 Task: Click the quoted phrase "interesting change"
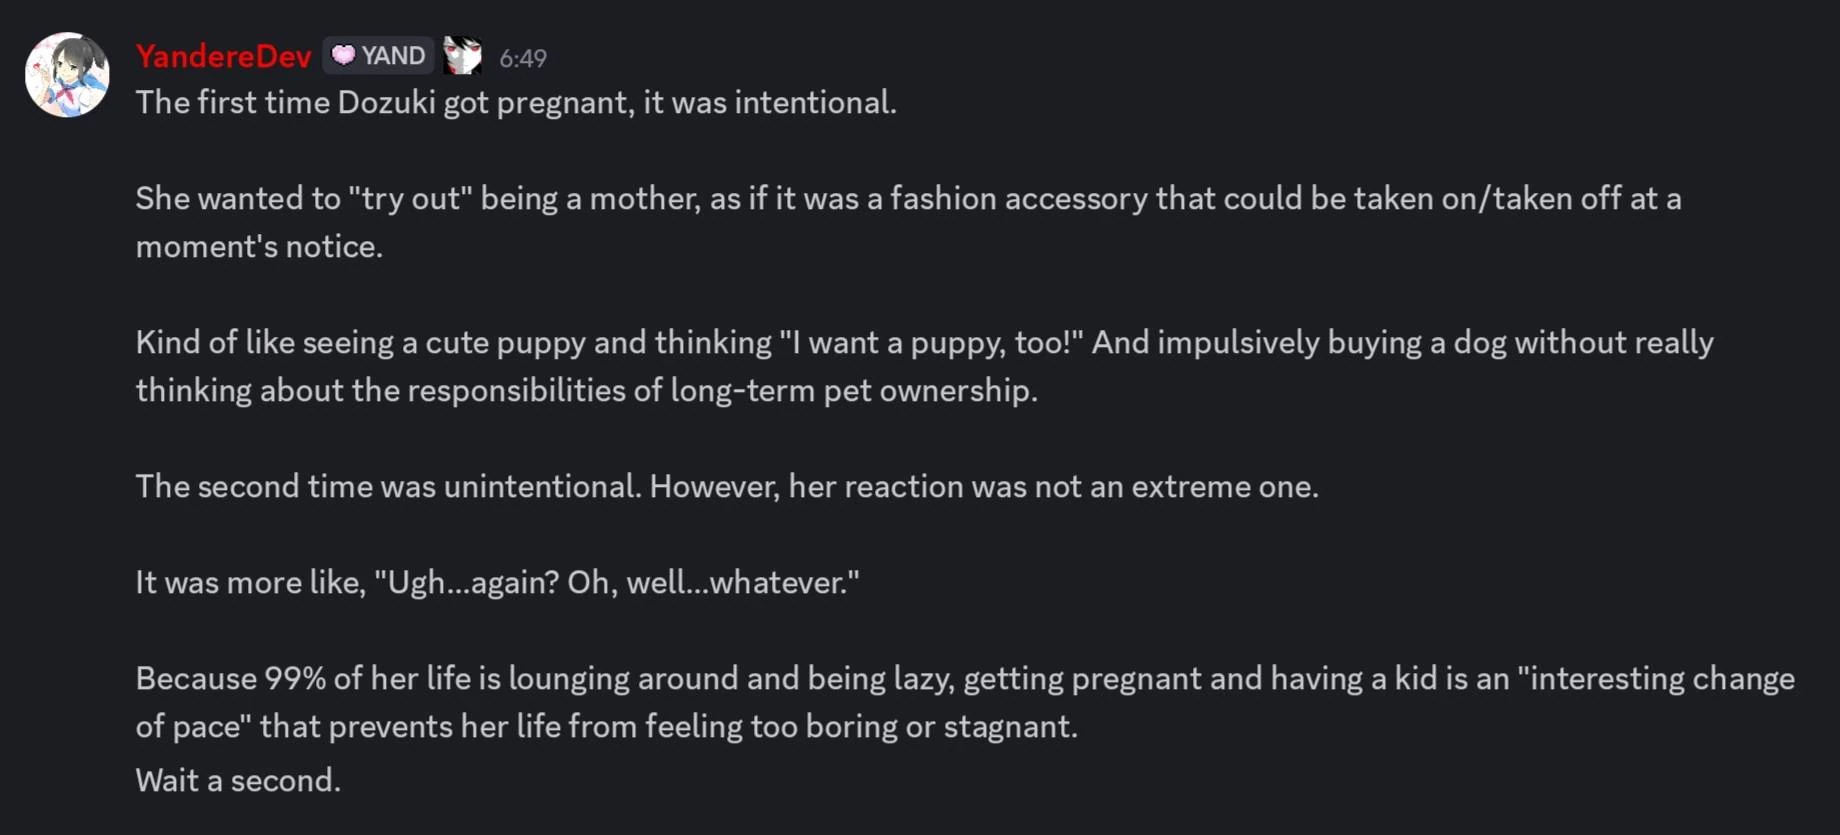(x=1656, y=679)
